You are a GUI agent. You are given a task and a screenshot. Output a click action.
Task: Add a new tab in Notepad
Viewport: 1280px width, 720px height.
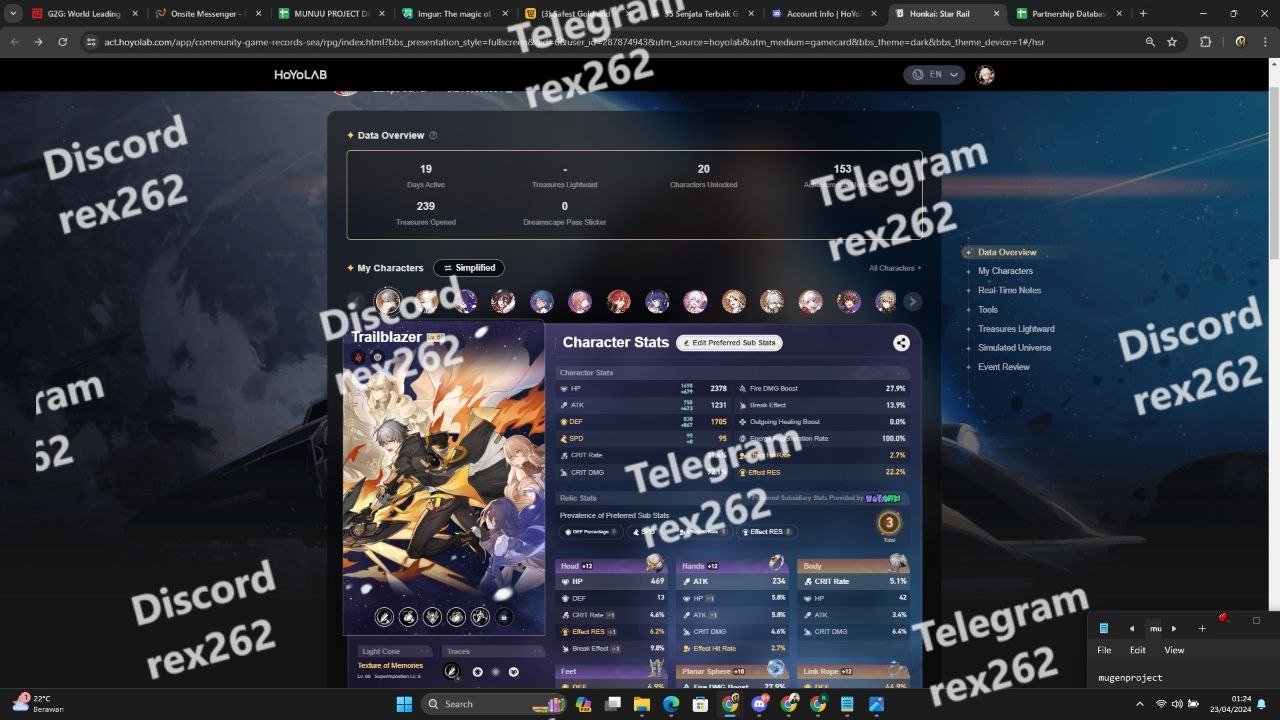[1202, 628]
